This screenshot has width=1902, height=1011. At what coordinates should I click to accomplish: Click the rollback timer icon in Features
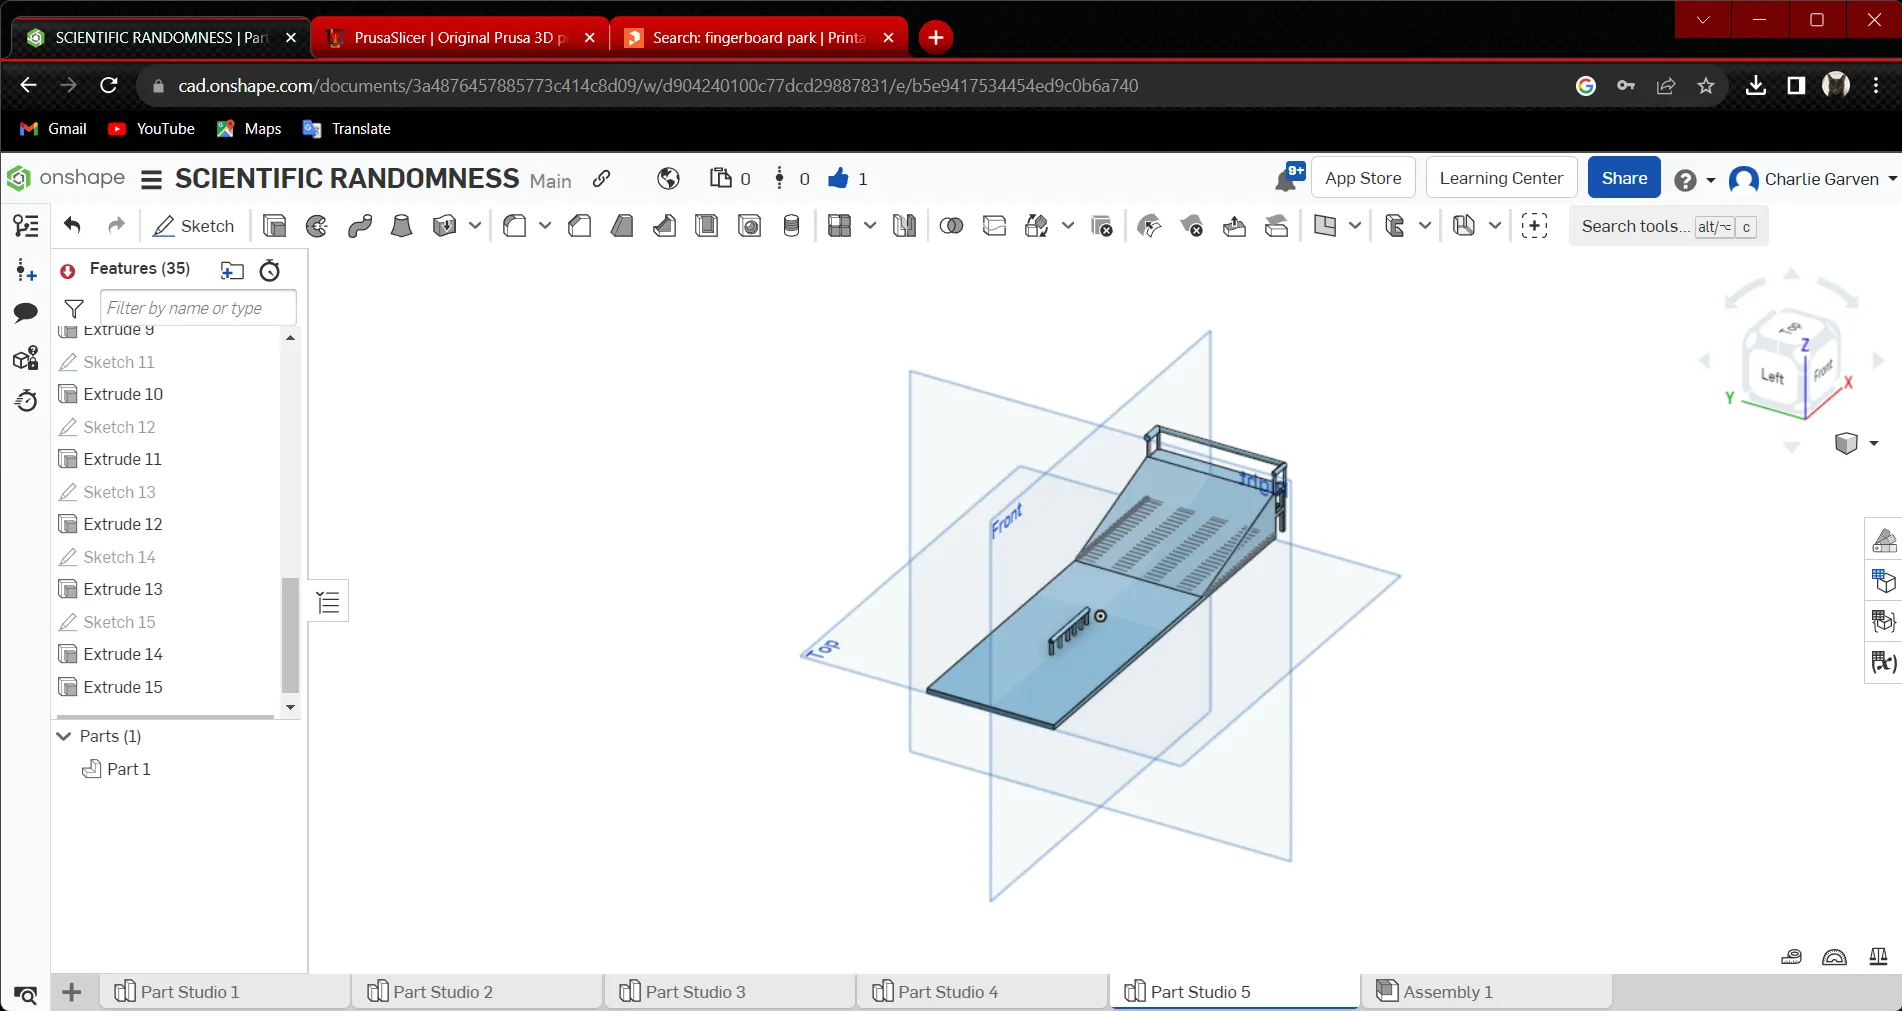[270, 270]
